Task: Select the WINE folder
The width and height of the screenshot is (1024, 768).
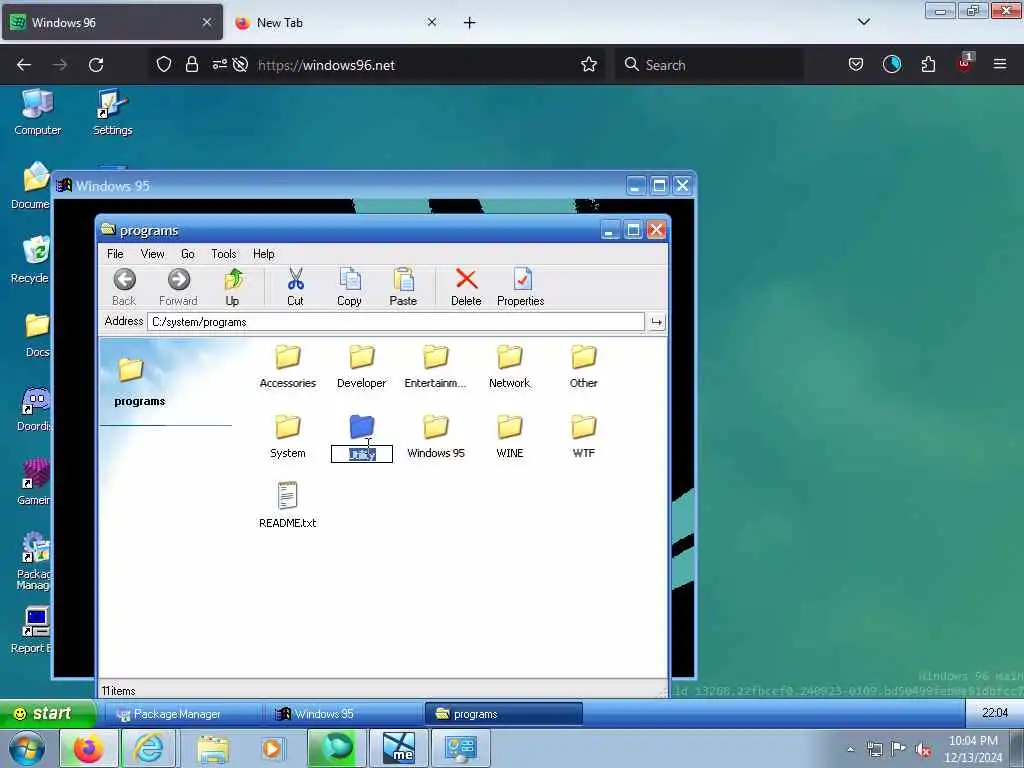Action: tap(509, 436)
